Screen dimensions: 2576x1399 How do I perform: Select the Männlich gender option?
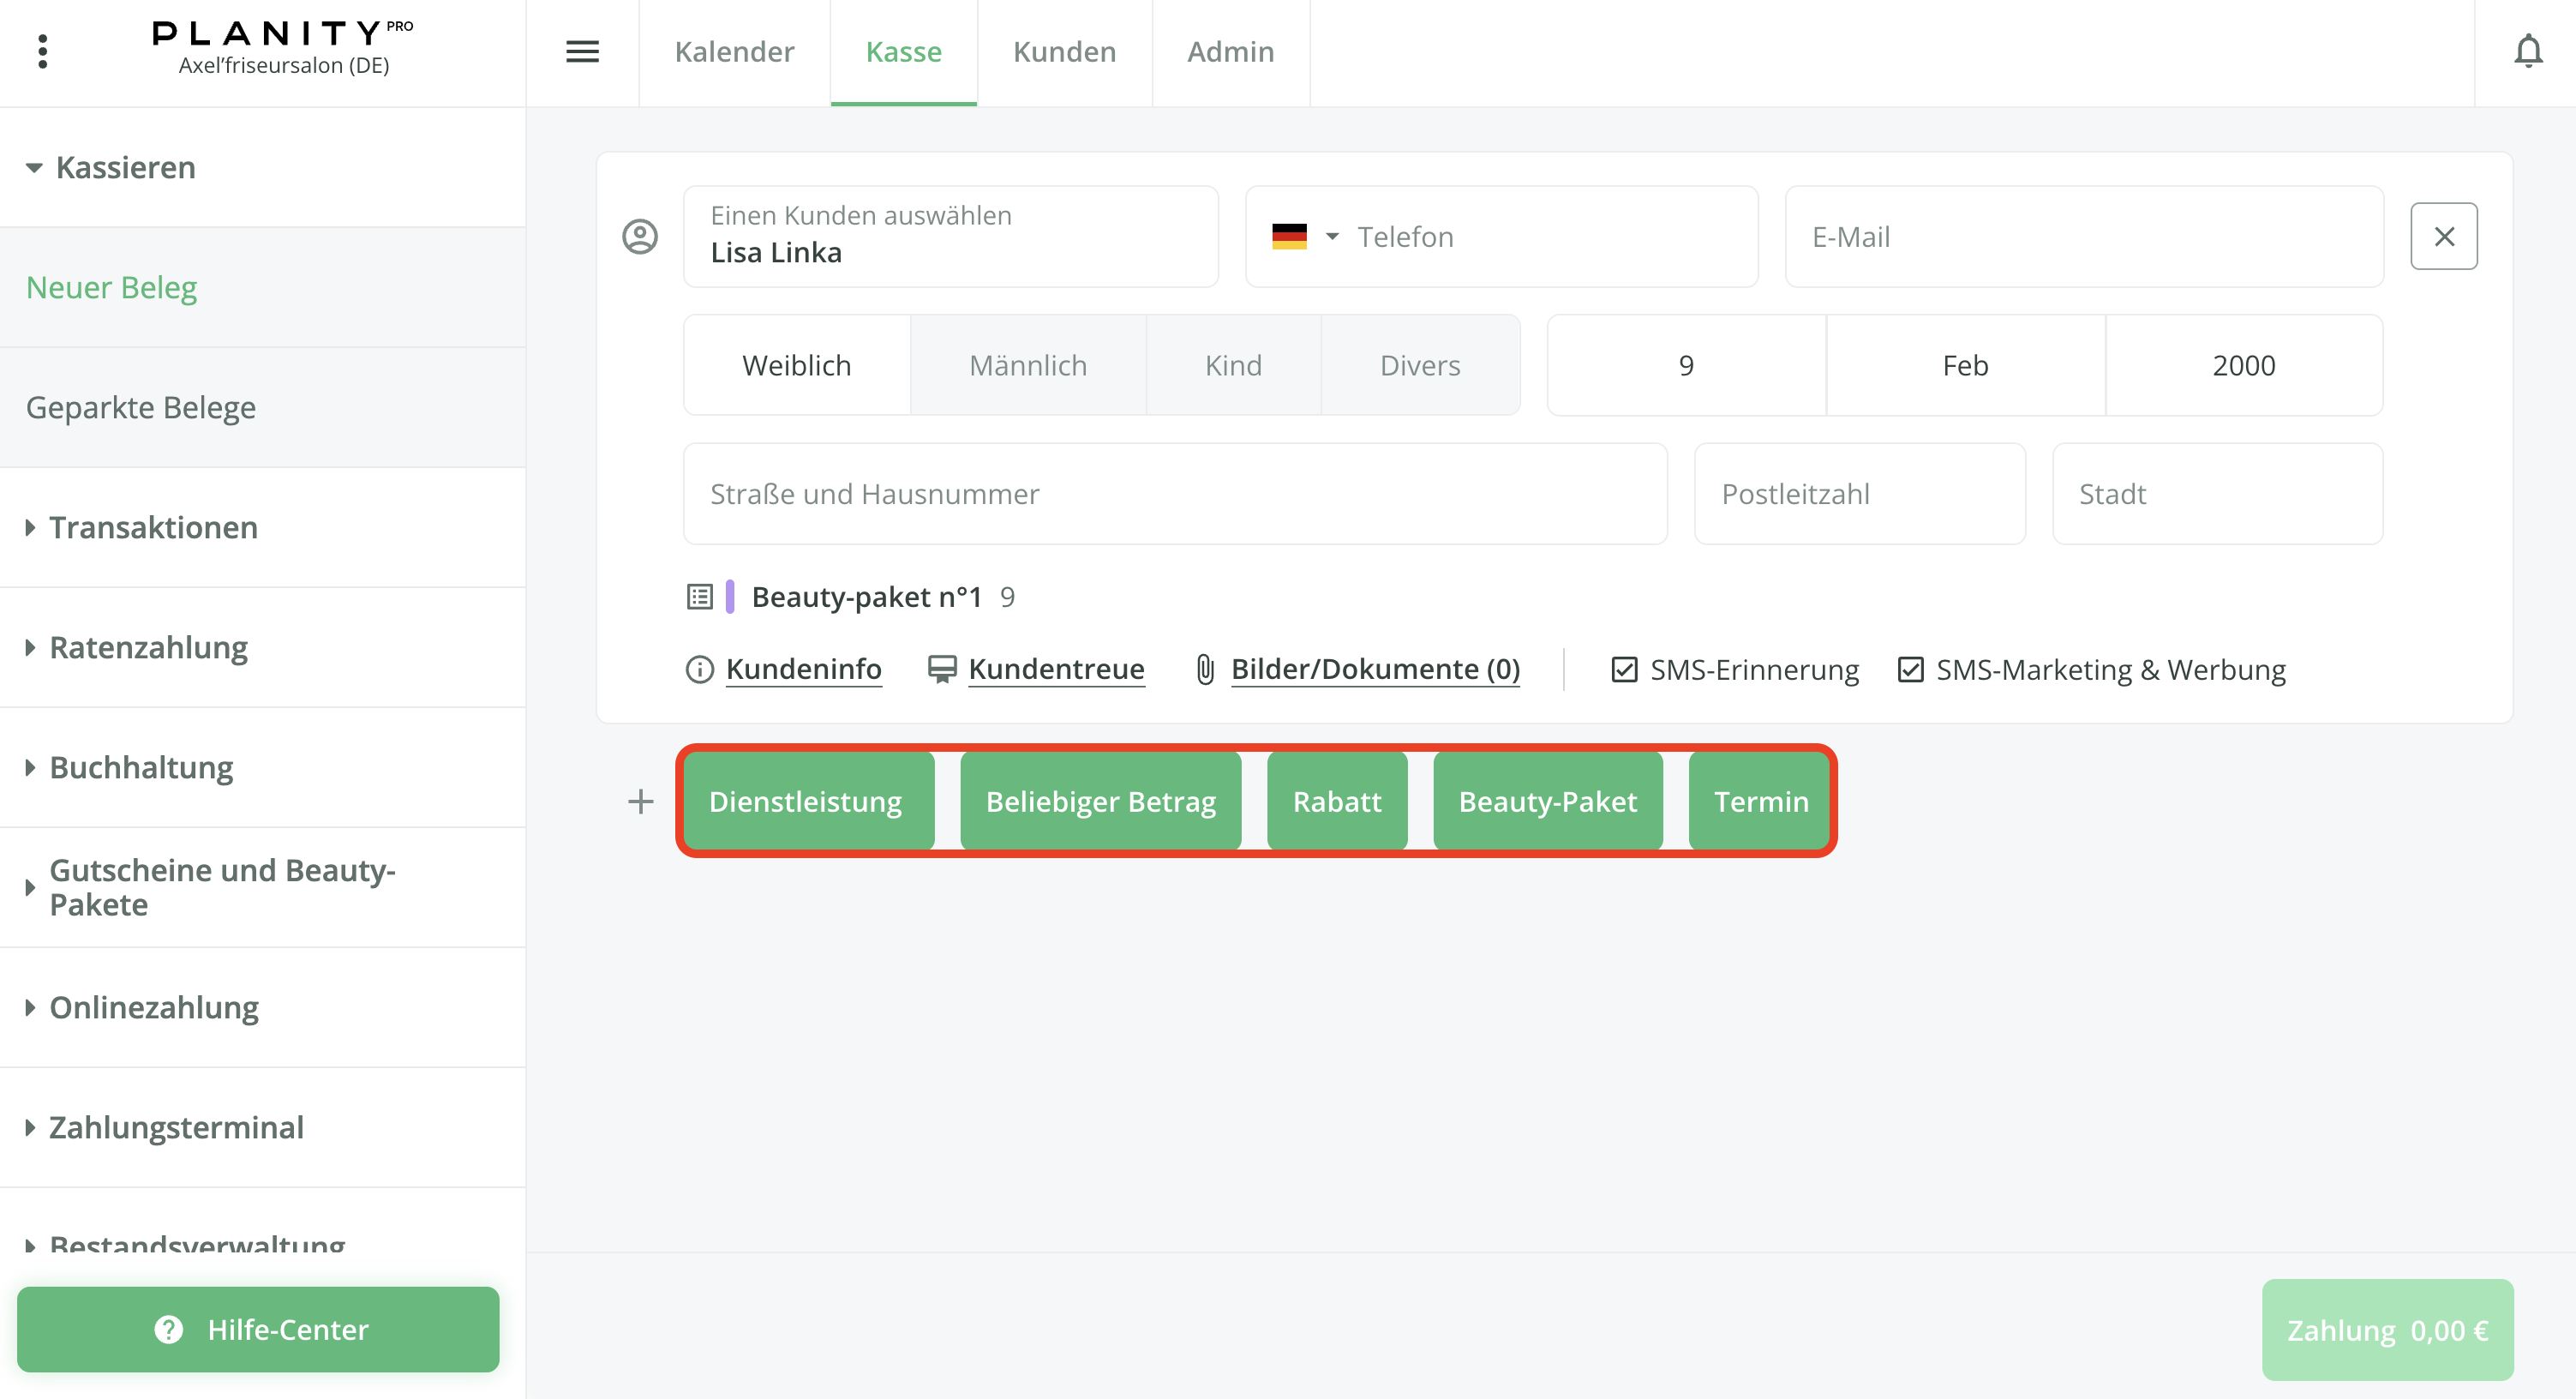[x=1027, y=365]
